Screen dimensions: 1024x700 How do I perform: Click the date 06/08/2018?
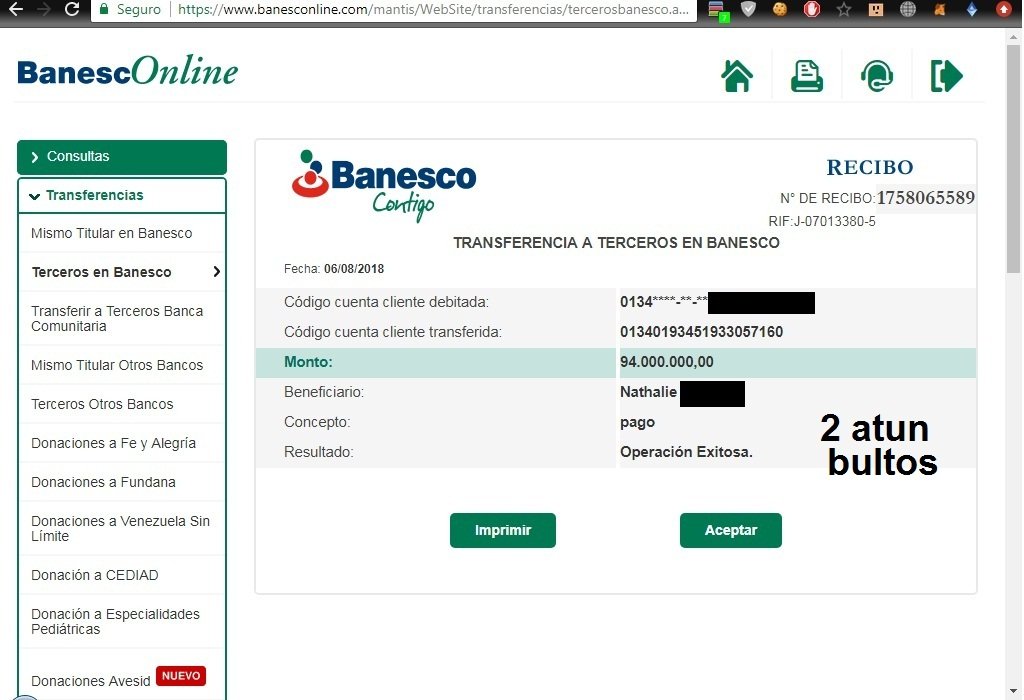pyautogui.click(x=354, y=269)
